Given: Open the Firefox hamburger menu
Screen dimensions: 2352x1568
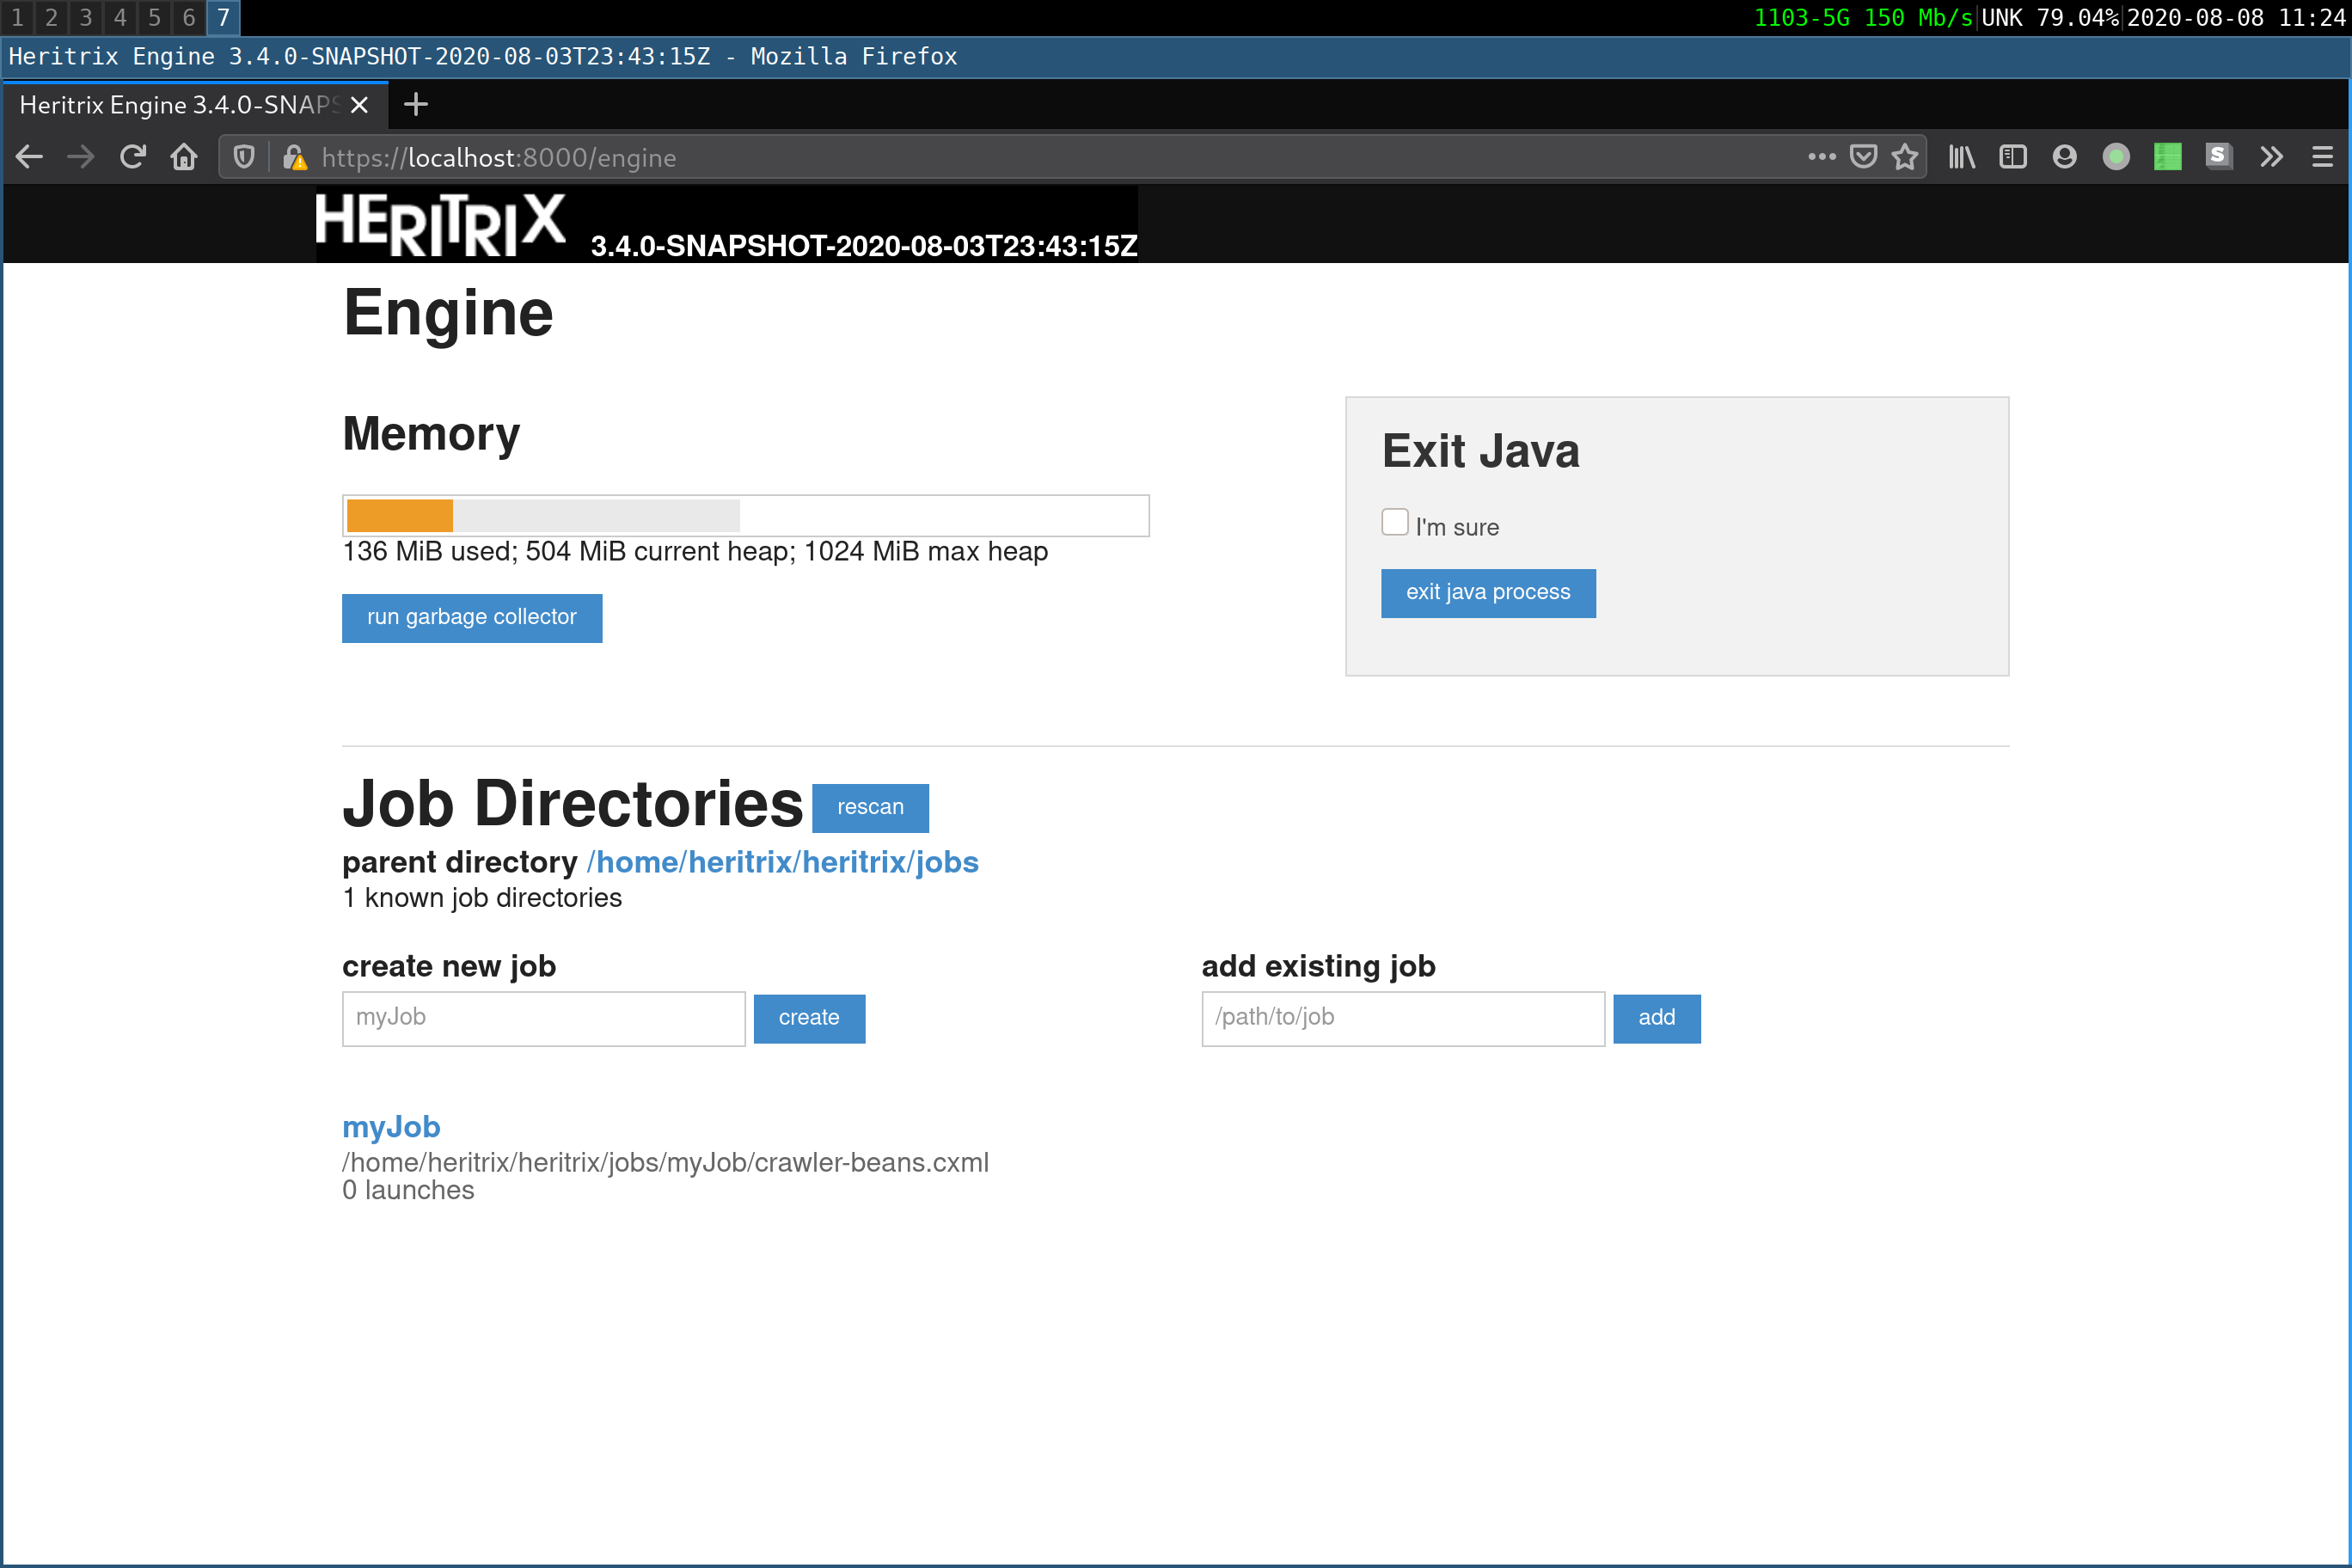Looking at the screenshot, I should (2322, 157).
